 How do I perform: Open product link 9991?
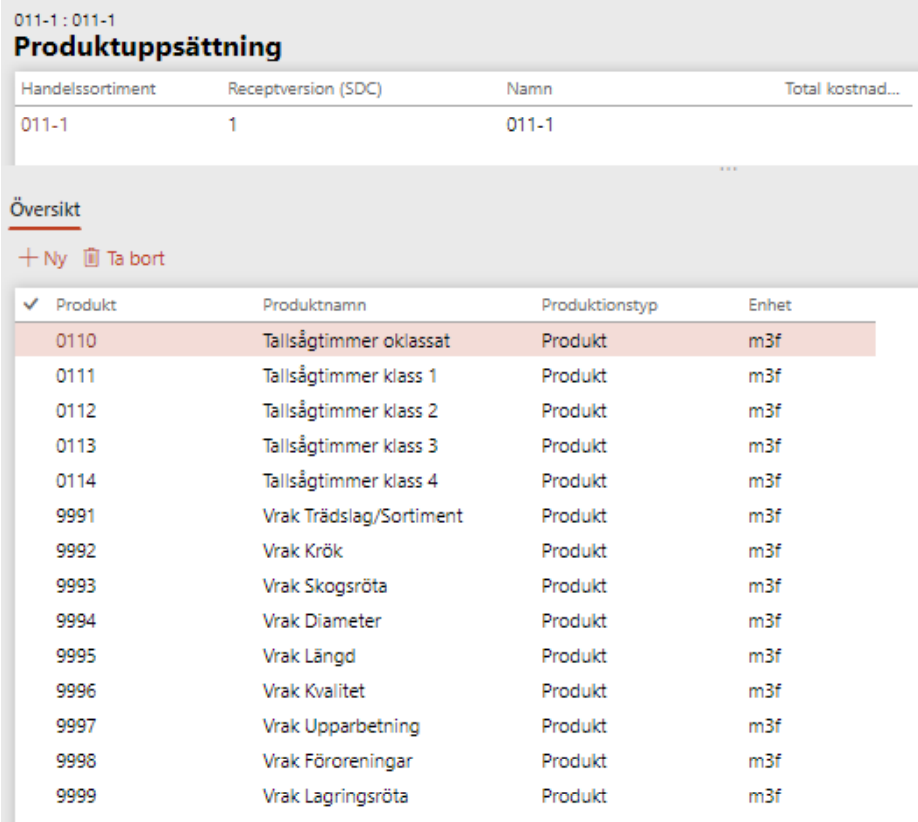[x=74, y=516]
